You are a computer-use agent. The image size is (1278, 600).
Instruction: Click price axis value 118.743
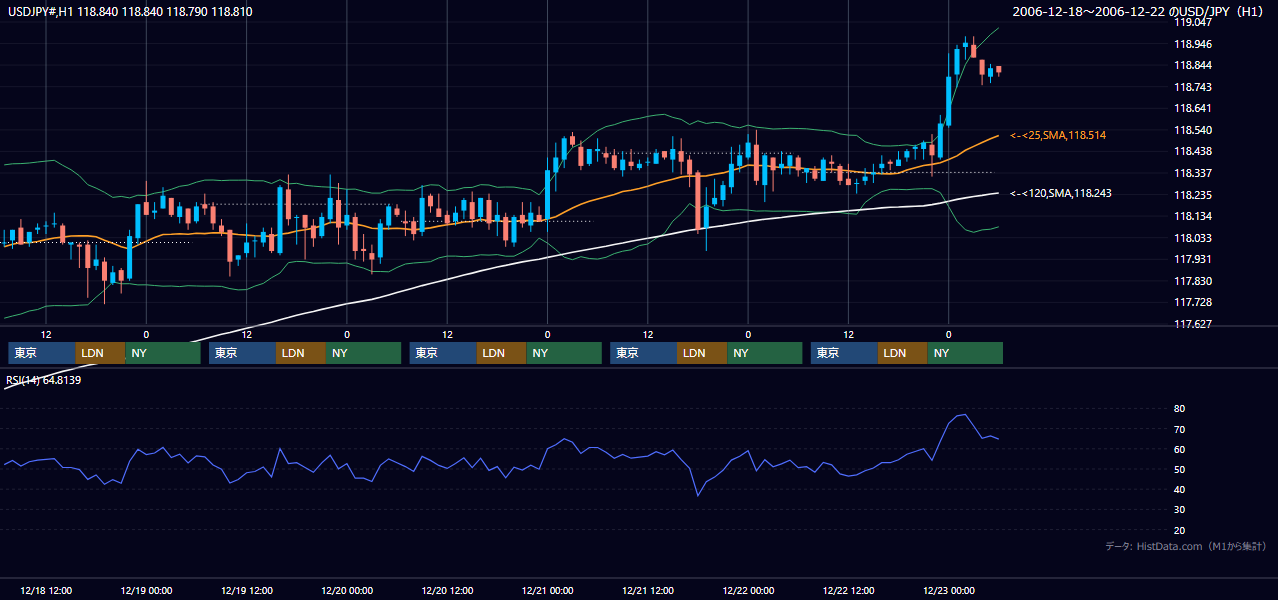(1194, 87)
